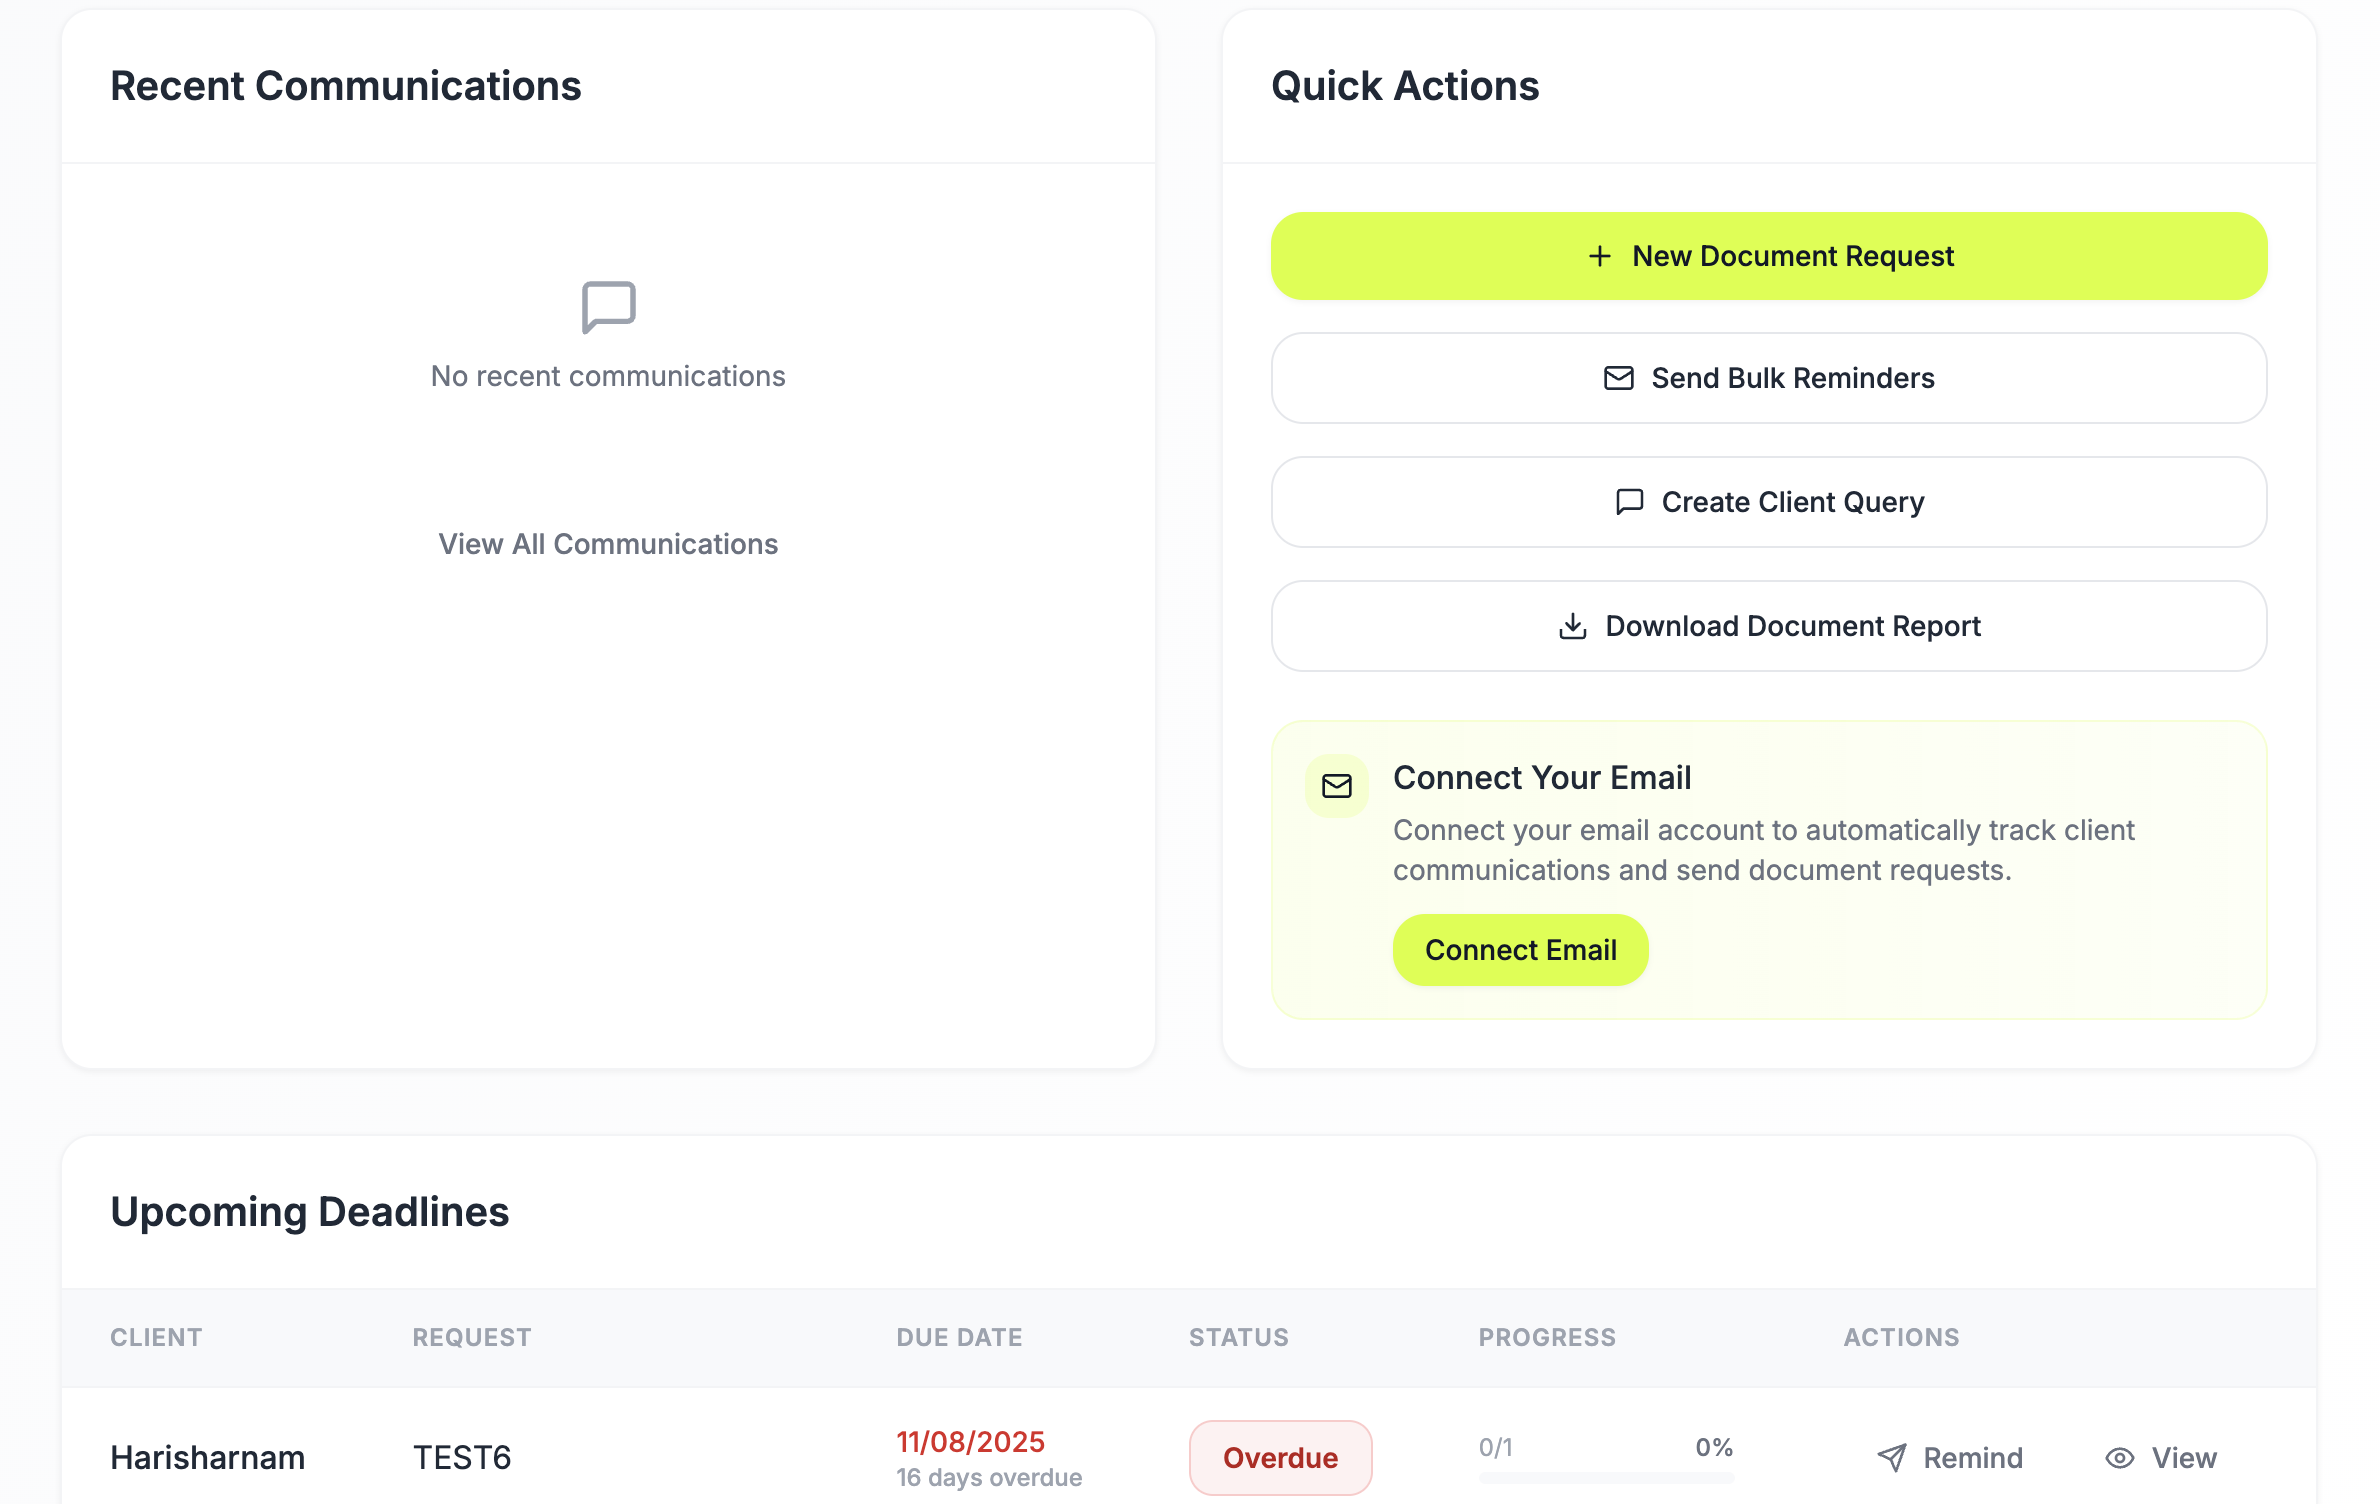
Task: Click the Overdue status badge for Harisharnam
Action: click(x=1281, y=1458)
